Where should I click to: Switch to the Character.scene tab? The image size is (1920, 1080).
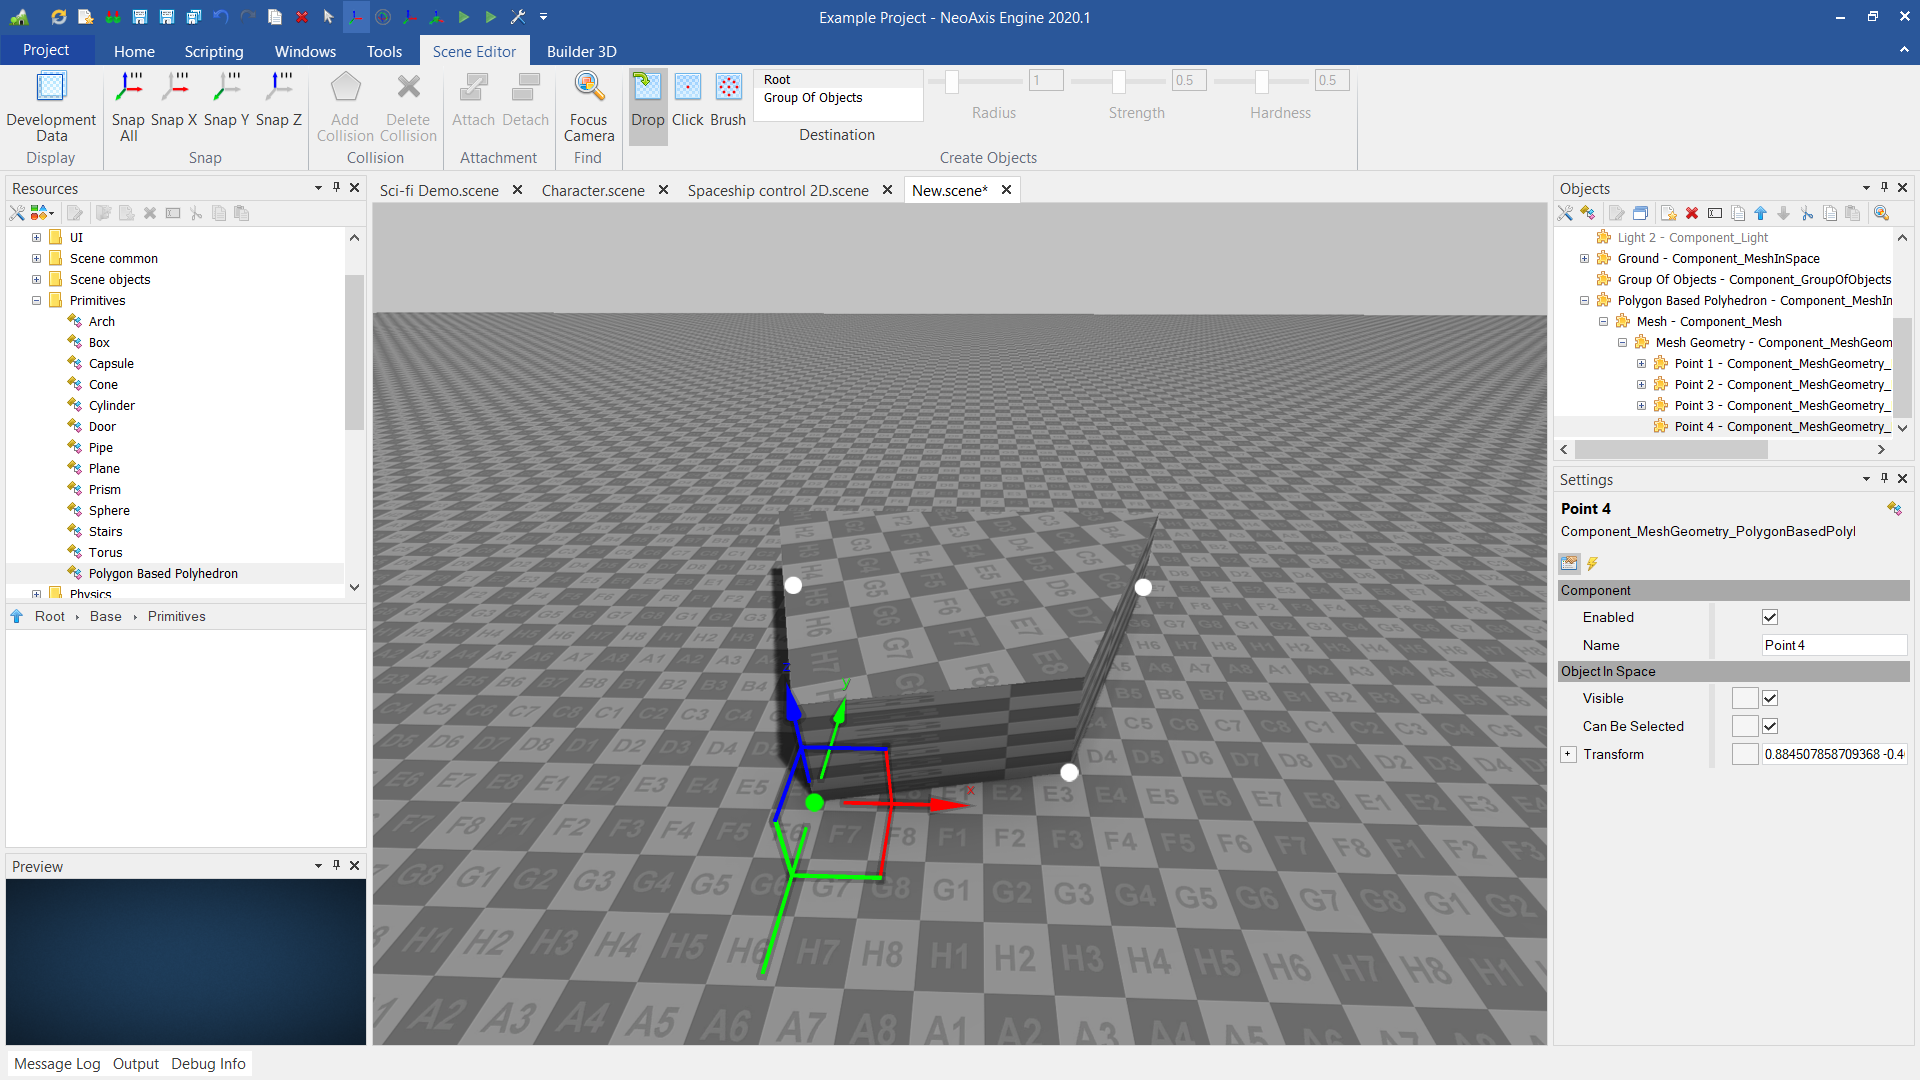[593, 190]
